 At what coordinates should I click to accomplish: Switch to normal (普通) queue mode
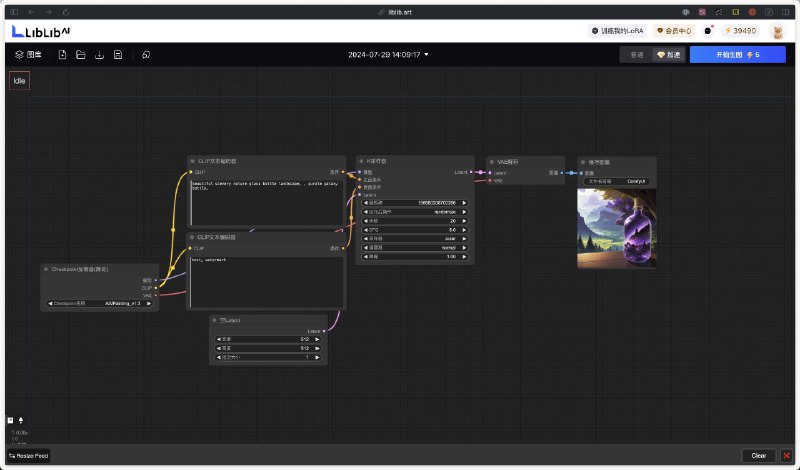(637, 55)
